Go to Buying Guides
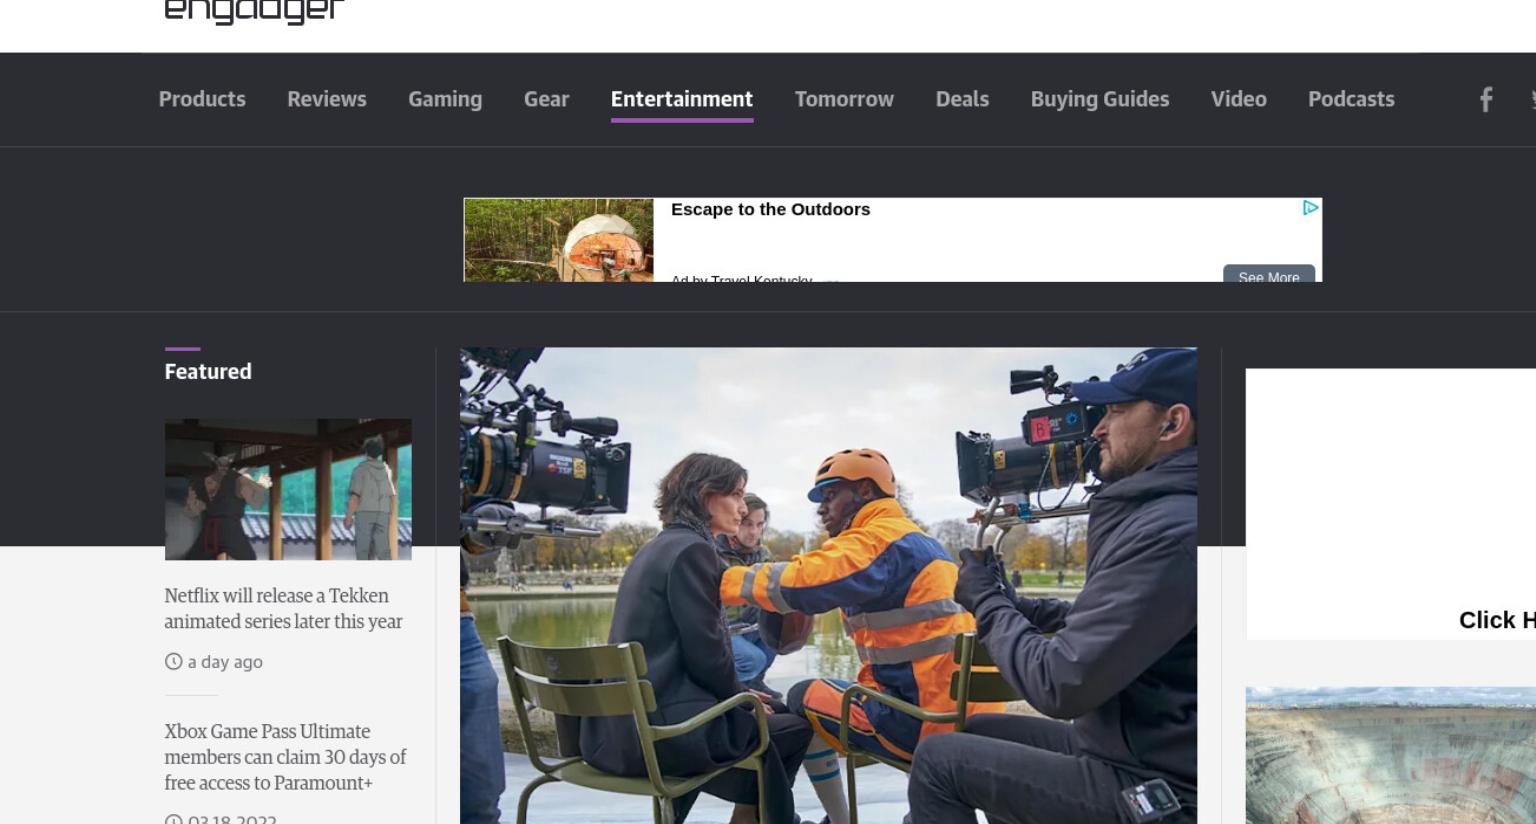This screenshot has width=1536, height=824. [1100, 99]
